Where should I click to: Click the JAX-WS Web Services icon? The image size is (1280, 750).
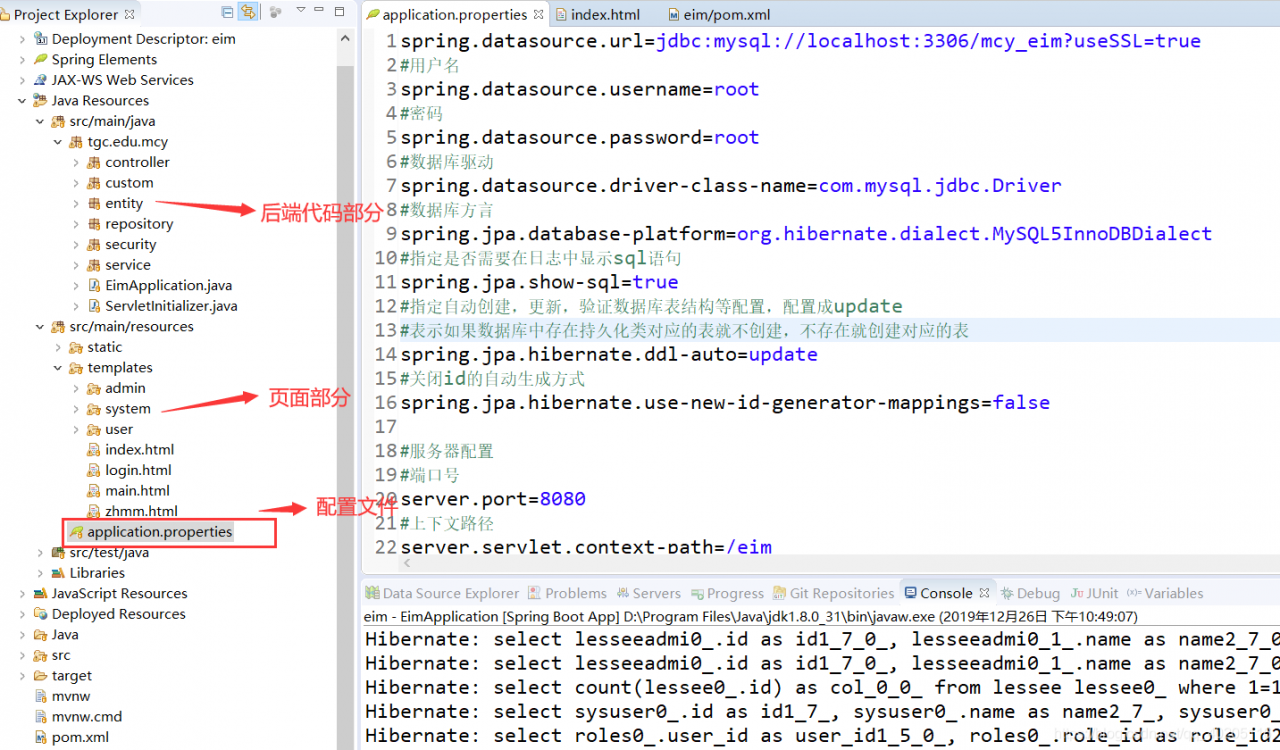[x=40, y=80]
